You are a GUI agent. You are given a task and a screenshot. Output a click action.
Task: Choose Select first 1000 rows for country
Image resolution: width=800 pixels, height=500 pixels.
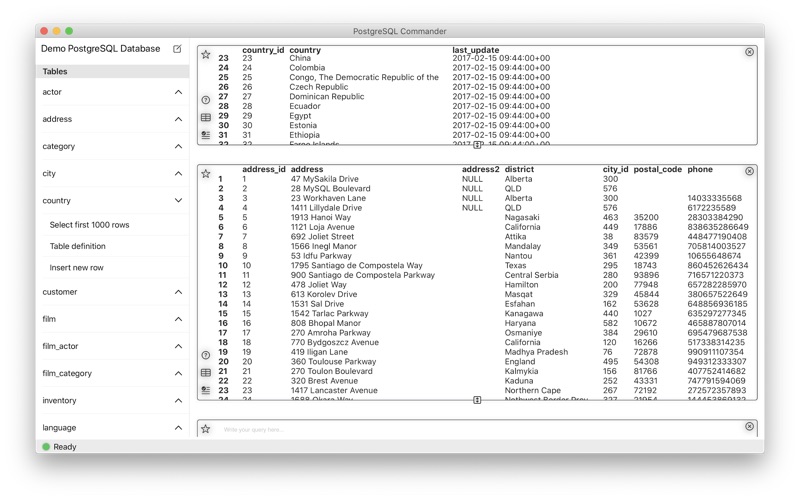[89, 225]
